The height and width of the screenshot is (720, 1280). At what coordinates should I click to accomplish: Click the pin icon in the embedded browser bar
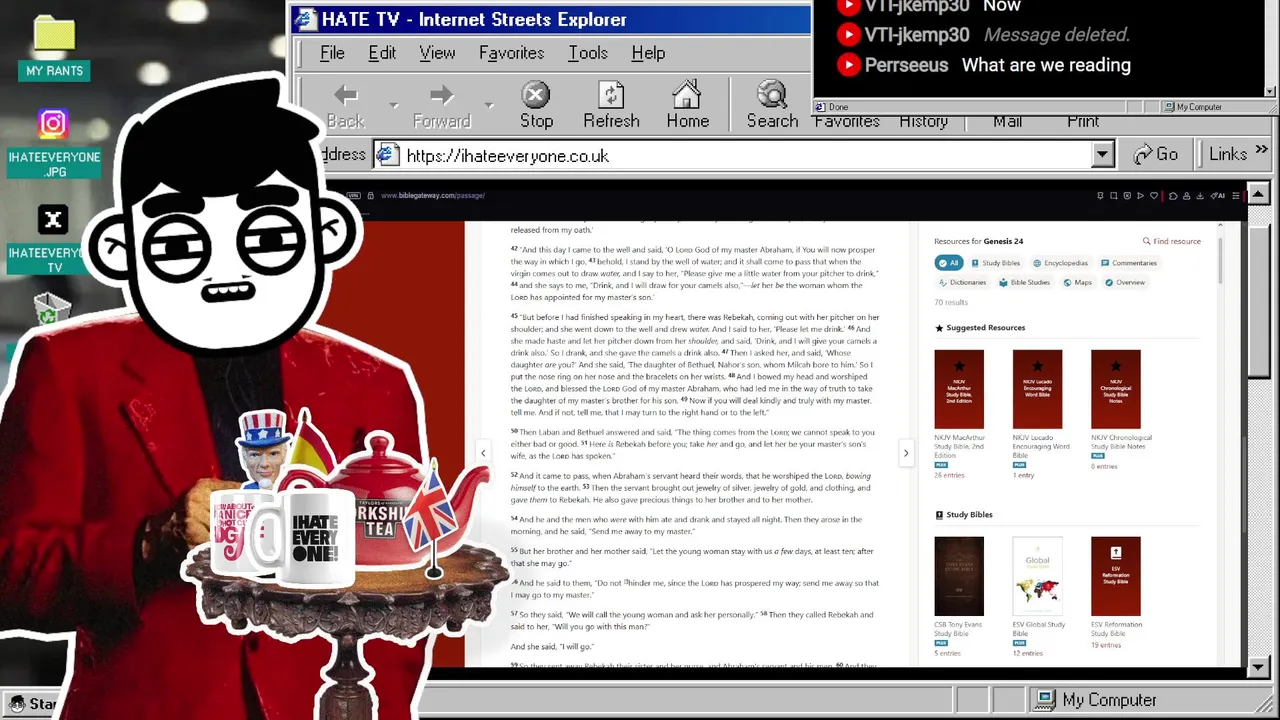click(x=1100, y=196)
